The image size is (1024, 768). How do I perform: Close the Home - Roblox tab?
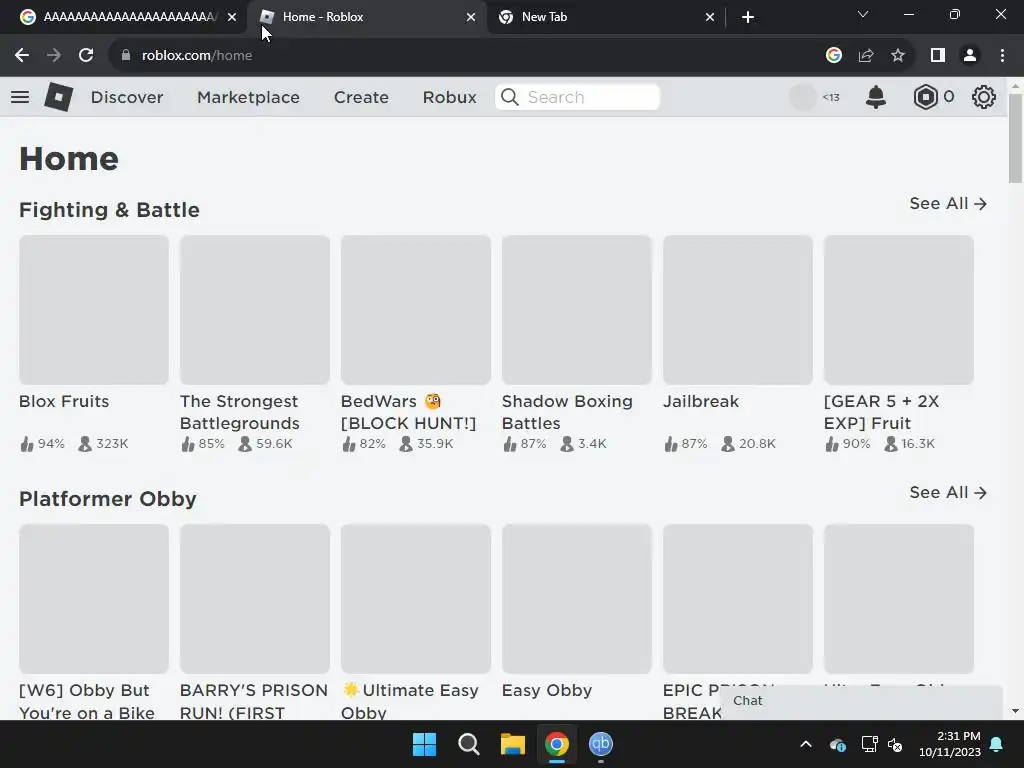(x=471, y=17)
